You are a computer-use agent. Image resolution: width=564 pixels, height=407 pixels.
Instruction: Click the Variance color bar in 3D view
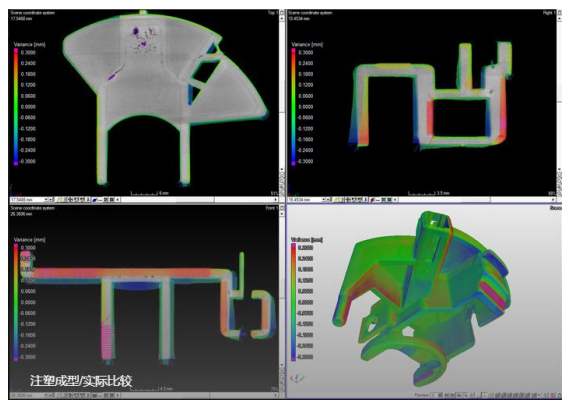(x=294, y=302)
